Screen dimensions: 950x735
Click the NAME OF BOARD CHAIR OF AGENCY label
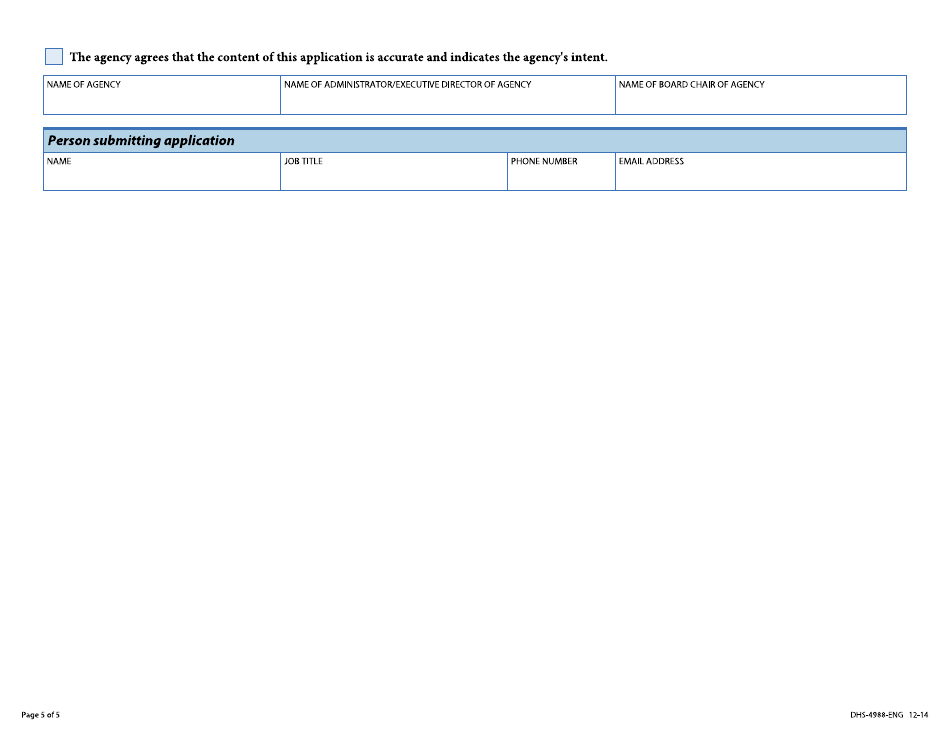[x=691, y=85]
